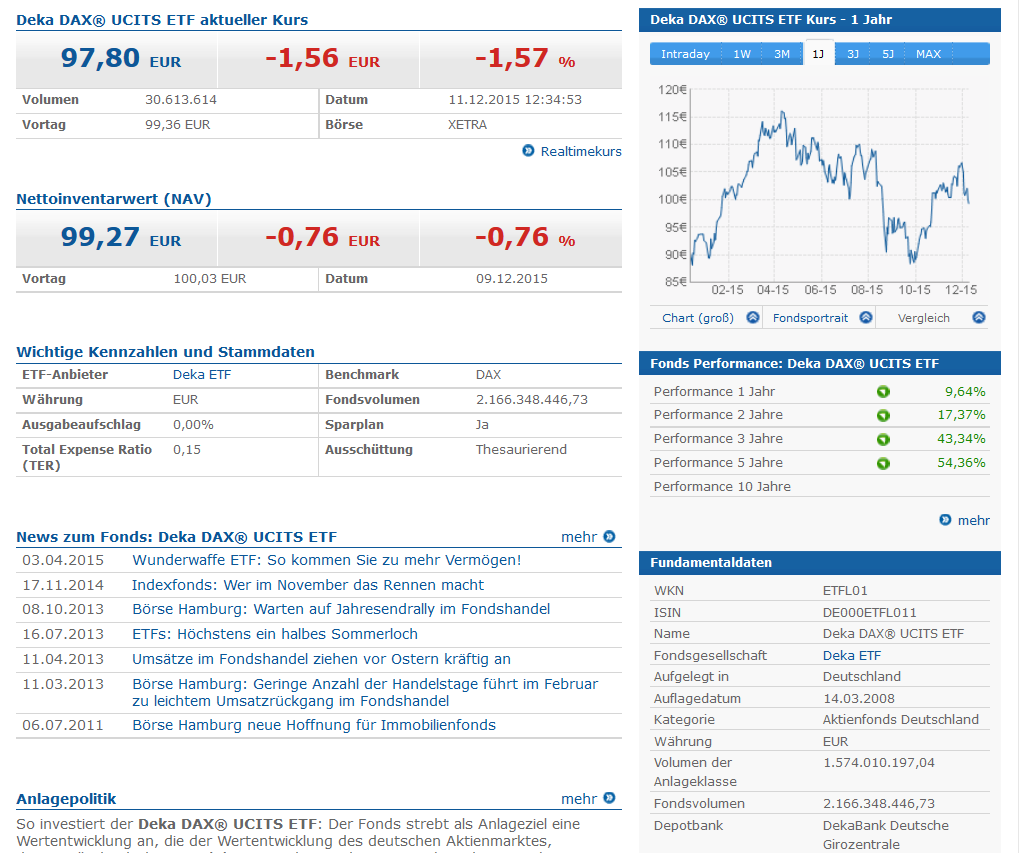Click the Kategorie value Aktienfonds Deutschland

(x=901, y=719)
